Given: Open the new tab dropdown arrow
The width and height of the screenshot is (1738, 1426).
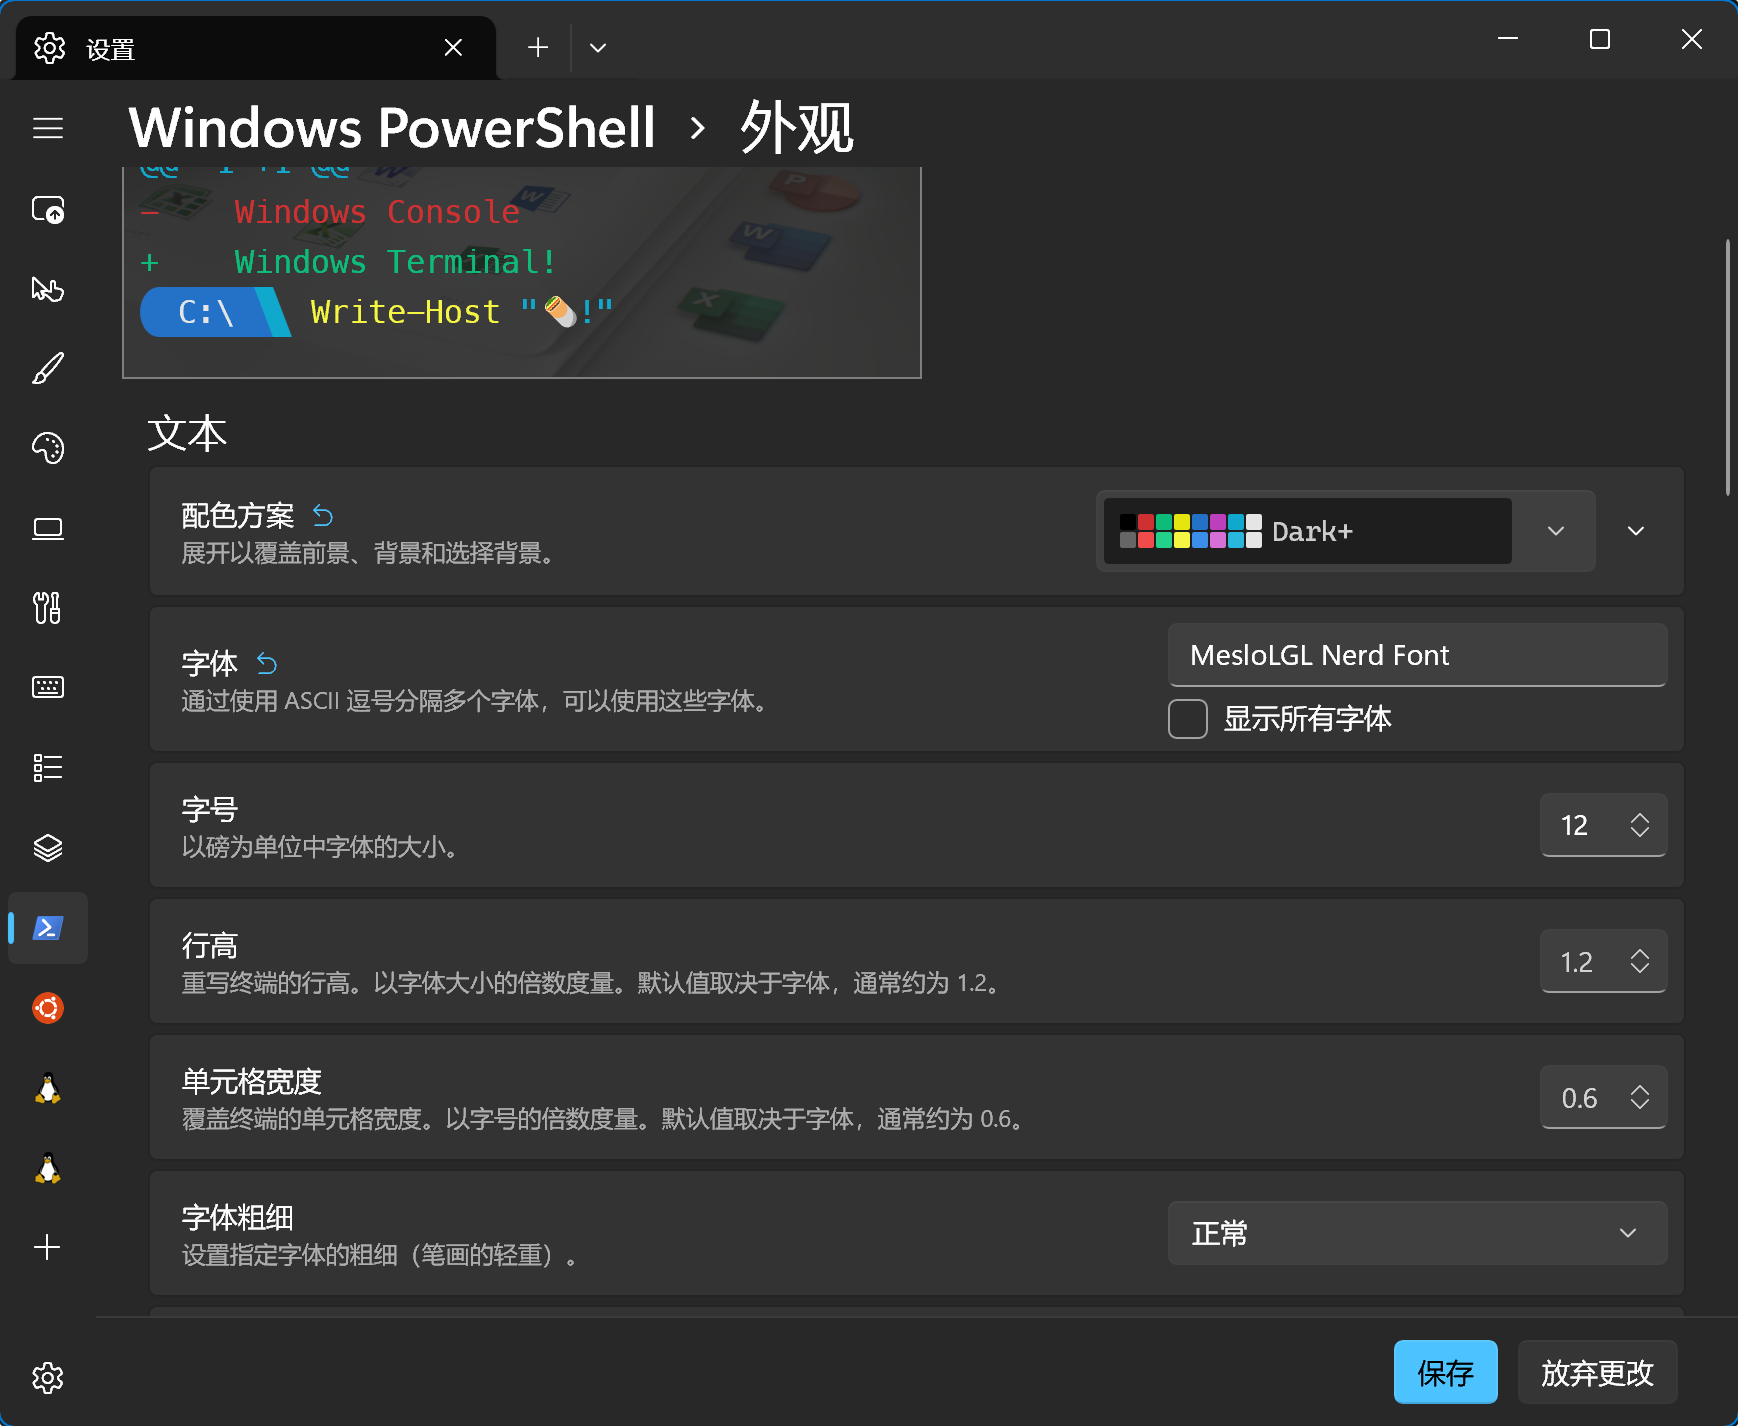Looking at the screenshot, I should click(598, 48).
